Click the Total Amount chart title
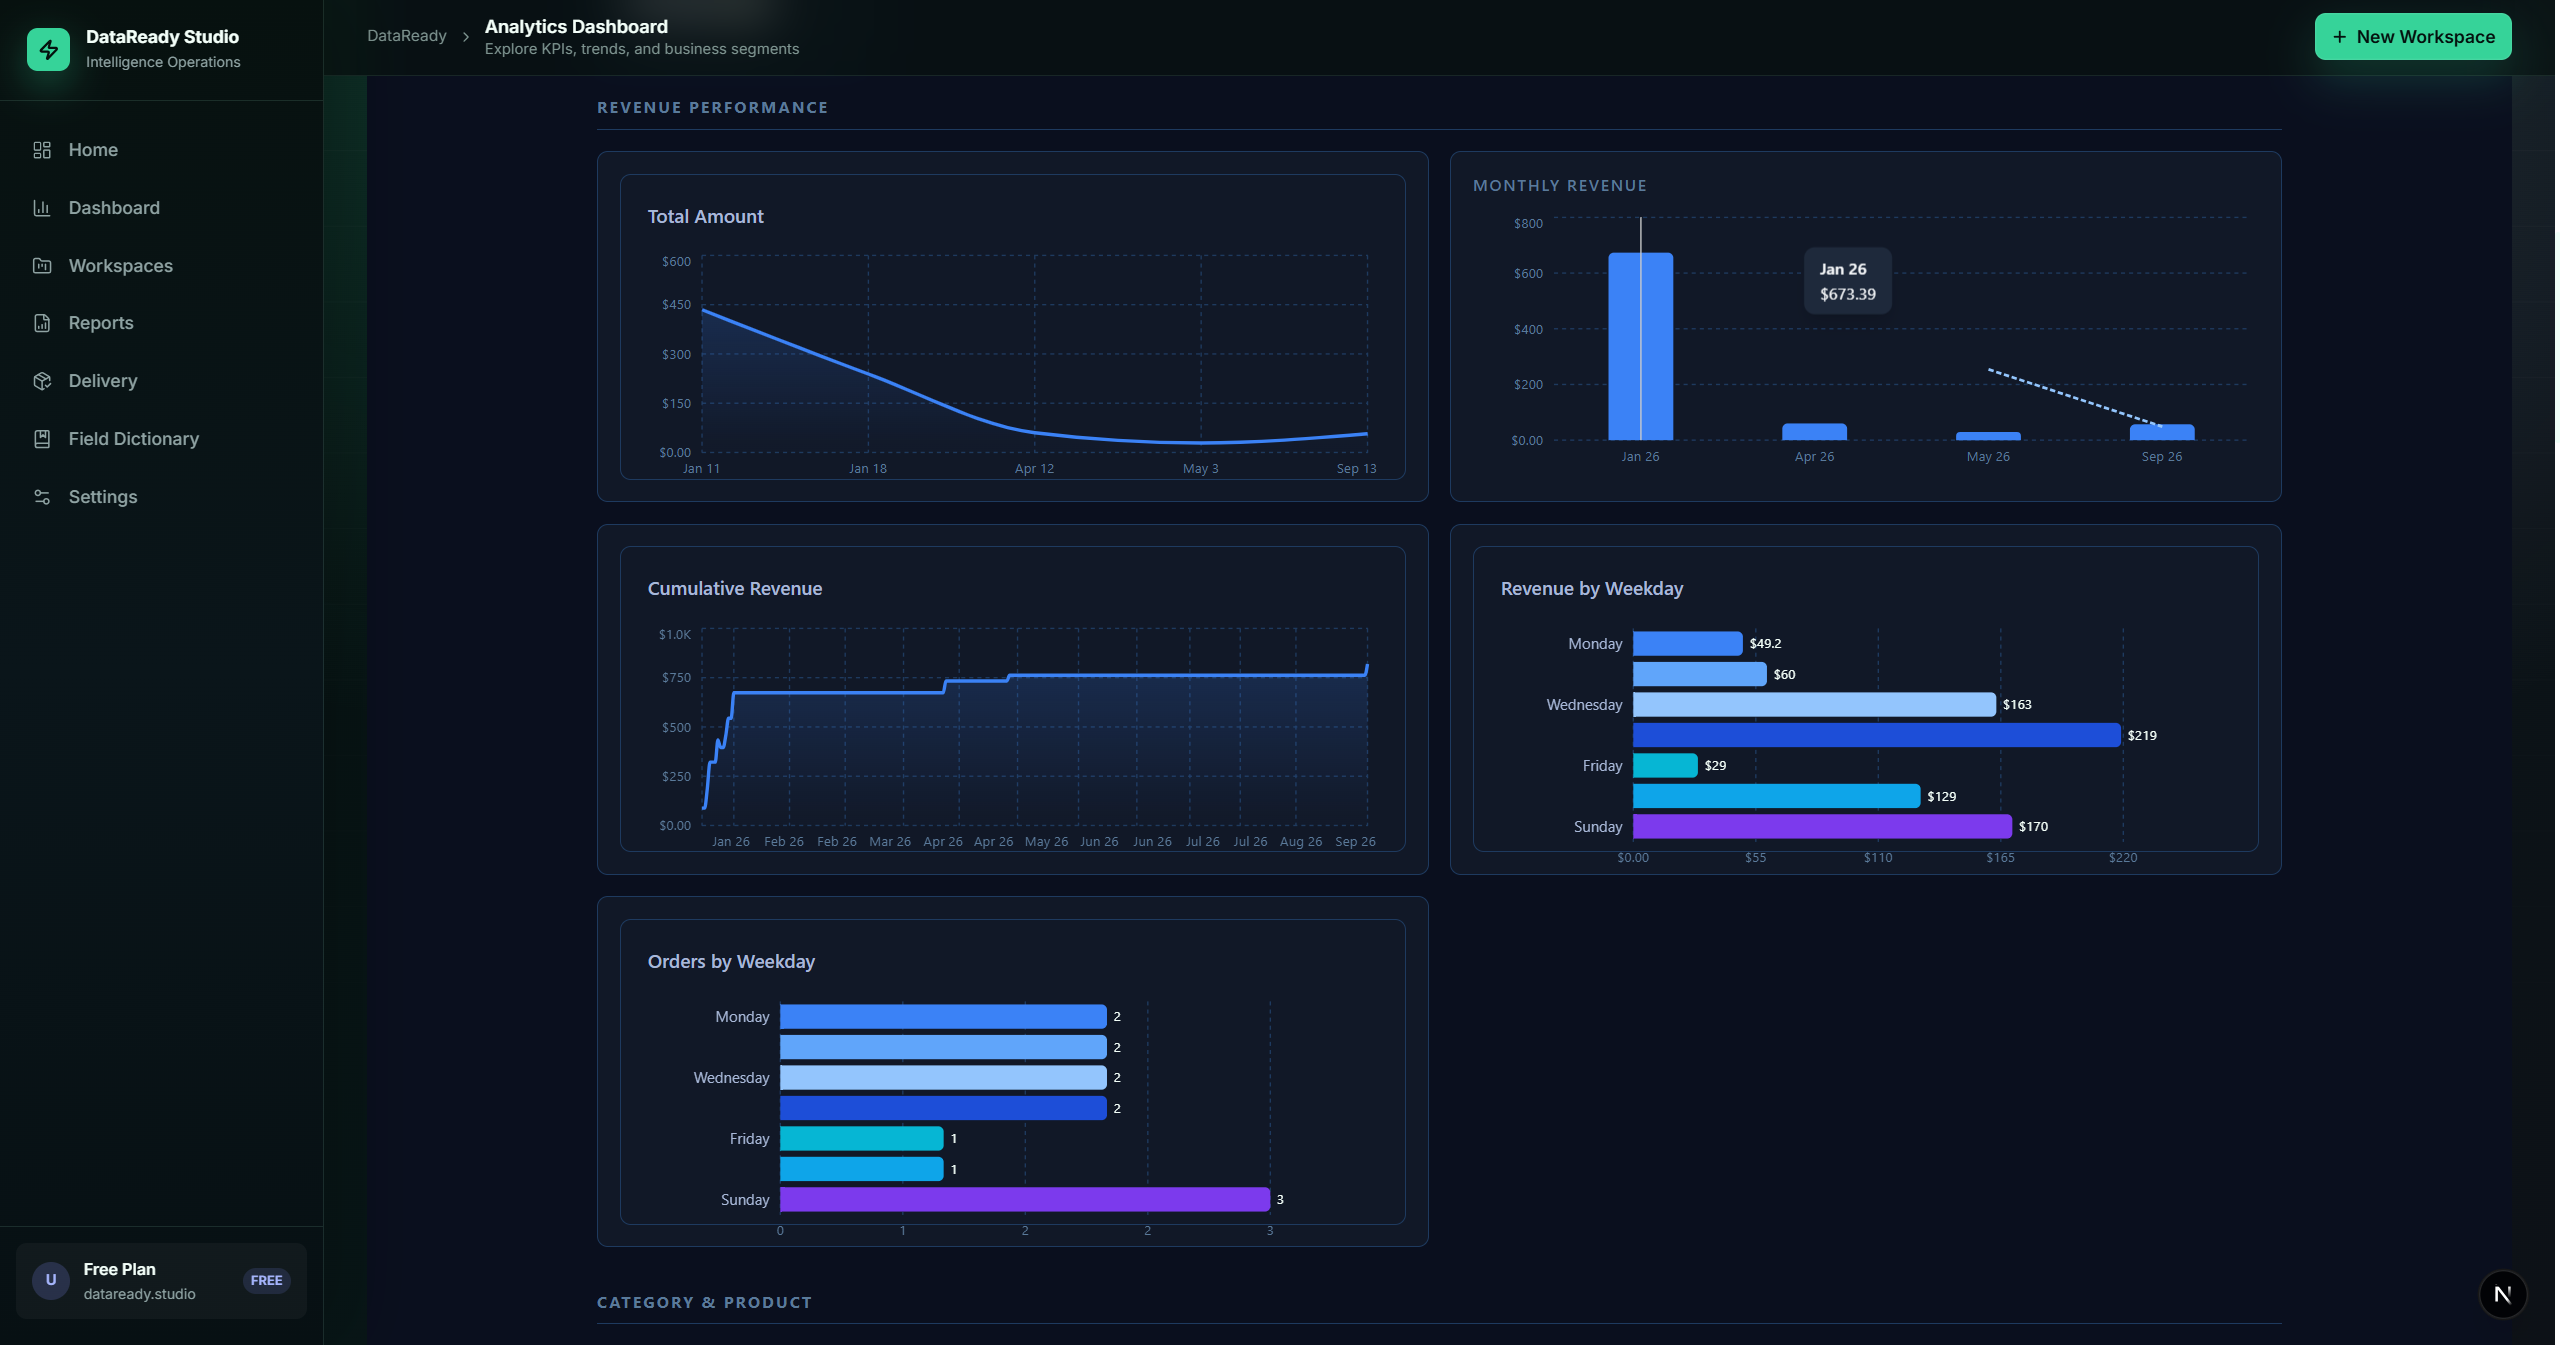This screenshot has height=1345, width=2560. coord(705,217)
